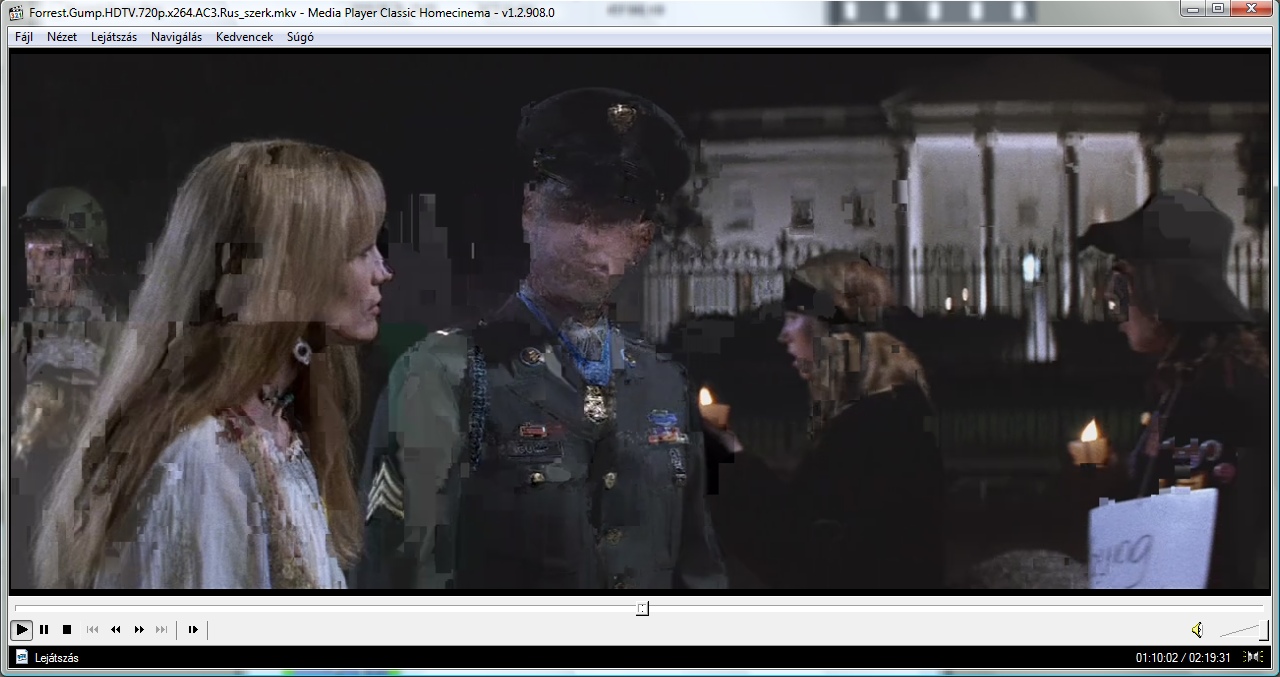Click the application icon in the title bar
The image size is (1280, 677).
tap(16, 12)
